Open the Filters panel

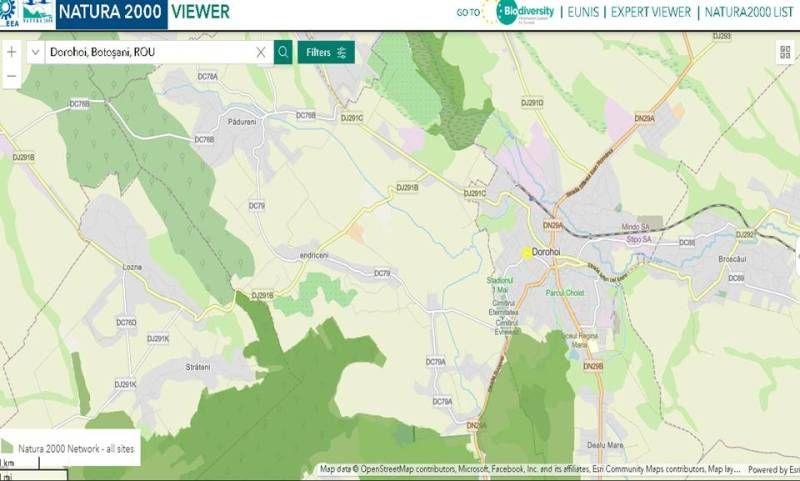pyautogui.click(x=325, y=52)
